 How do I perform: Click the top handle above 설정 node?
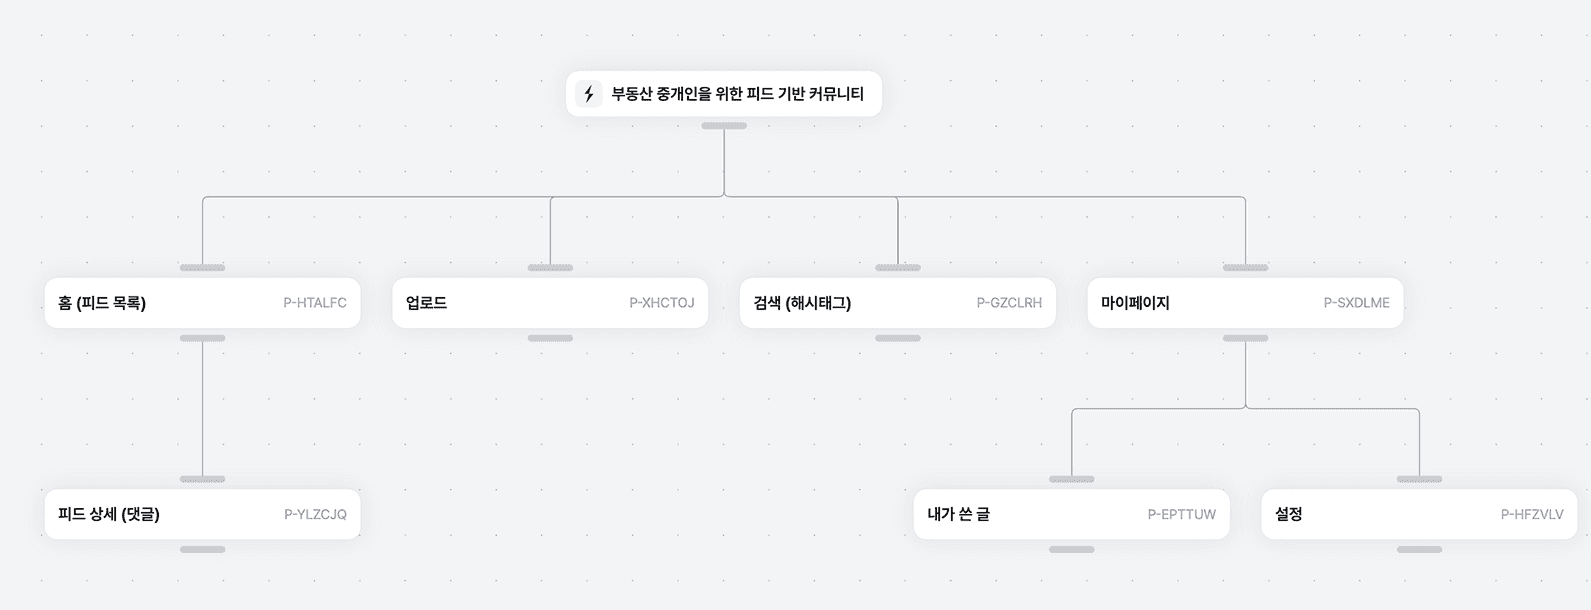[x=1419, y=479]
